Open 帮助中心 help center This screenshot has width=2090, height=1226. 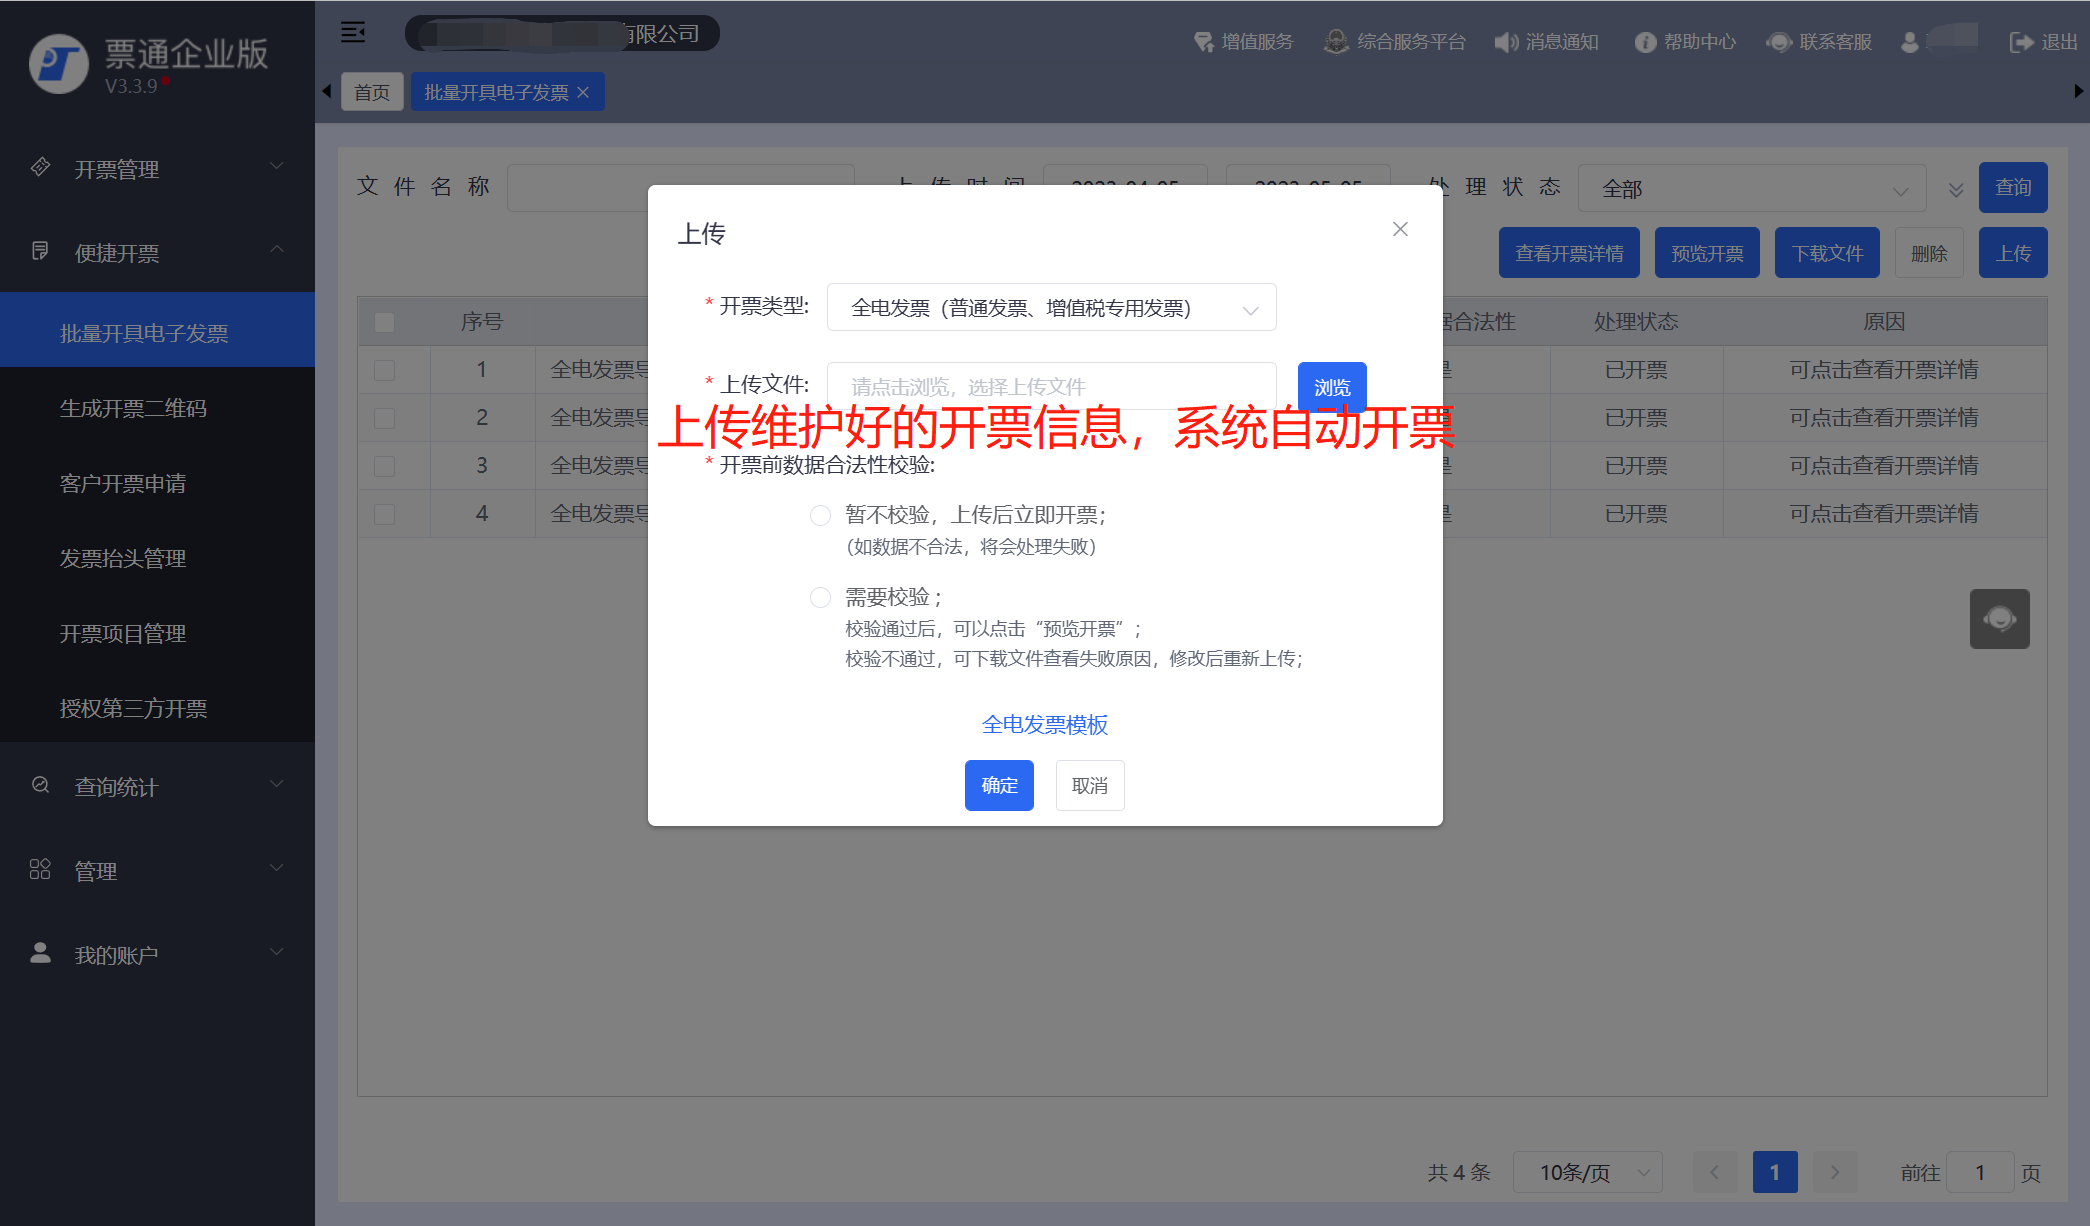1685,42
